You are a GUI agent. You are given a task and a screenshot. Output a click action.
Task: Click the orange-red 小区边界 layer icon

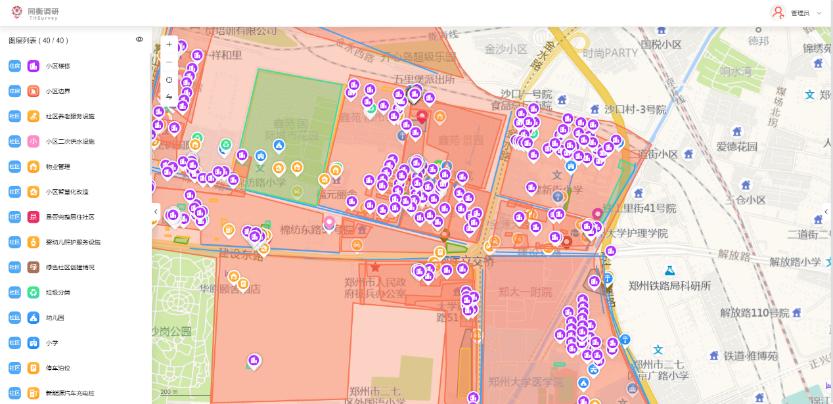[33, 91]
